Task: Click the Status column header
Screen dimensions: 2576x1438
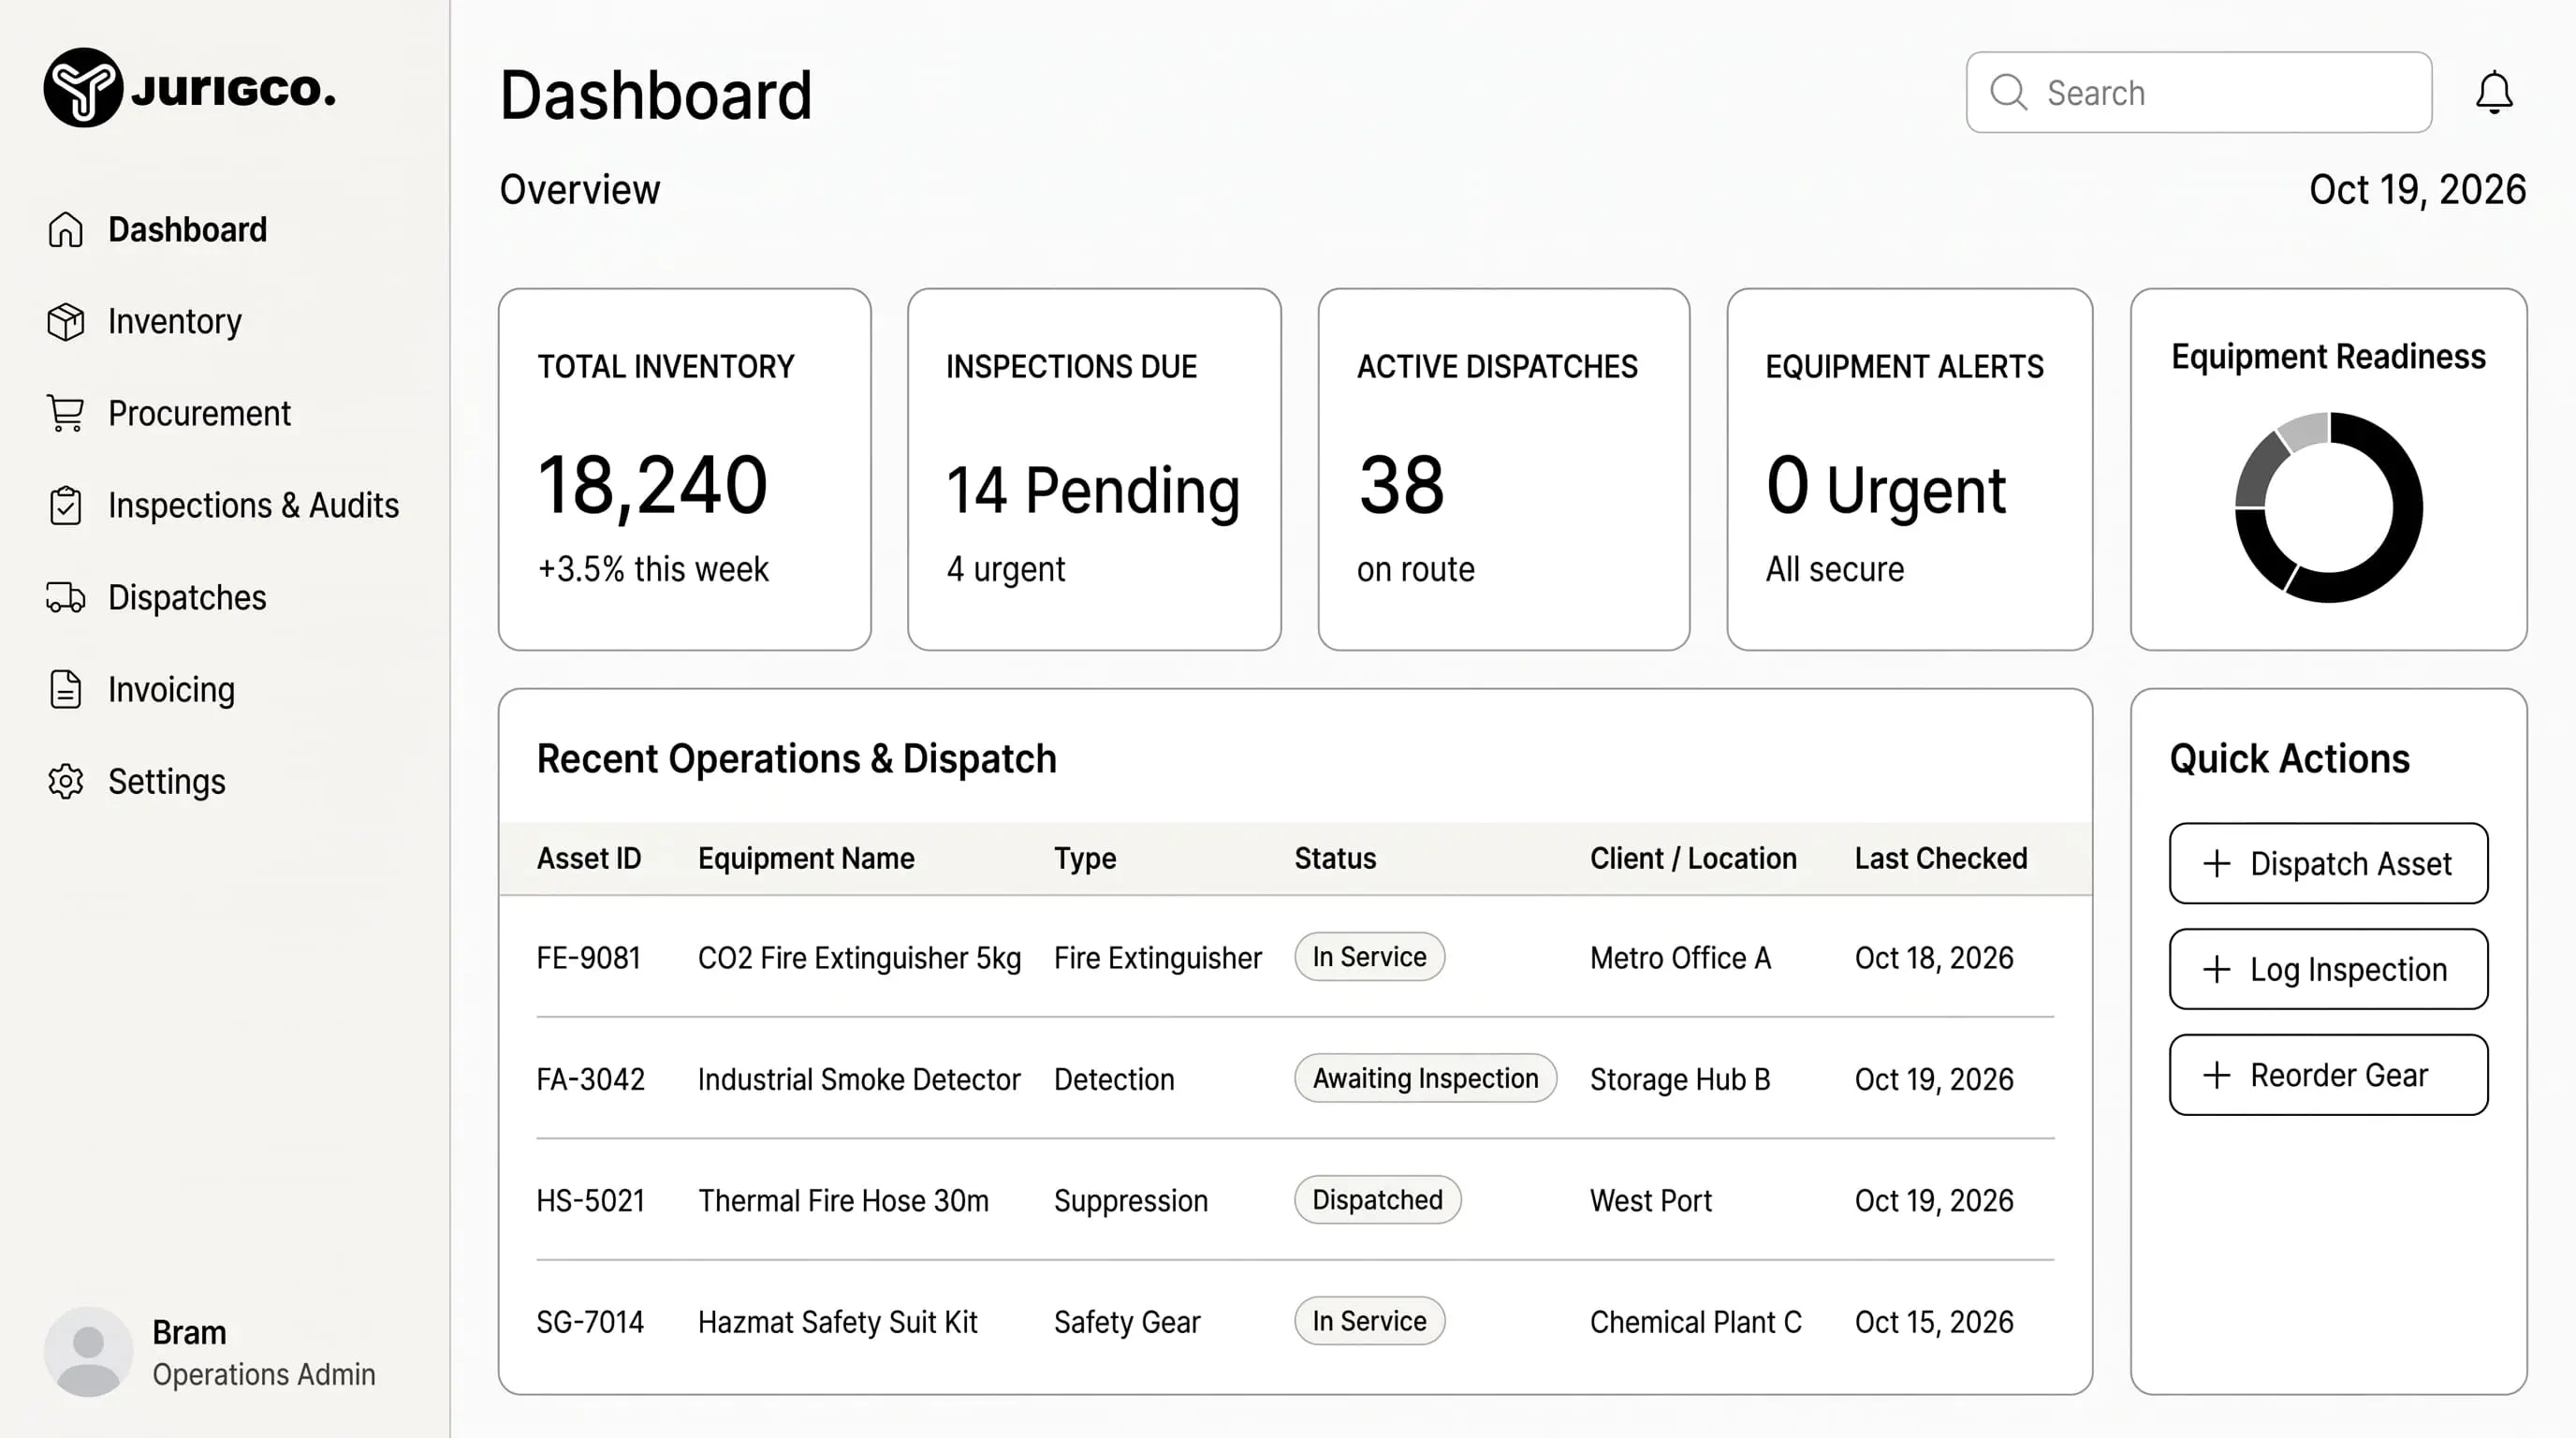Action: coord(1335,858)
